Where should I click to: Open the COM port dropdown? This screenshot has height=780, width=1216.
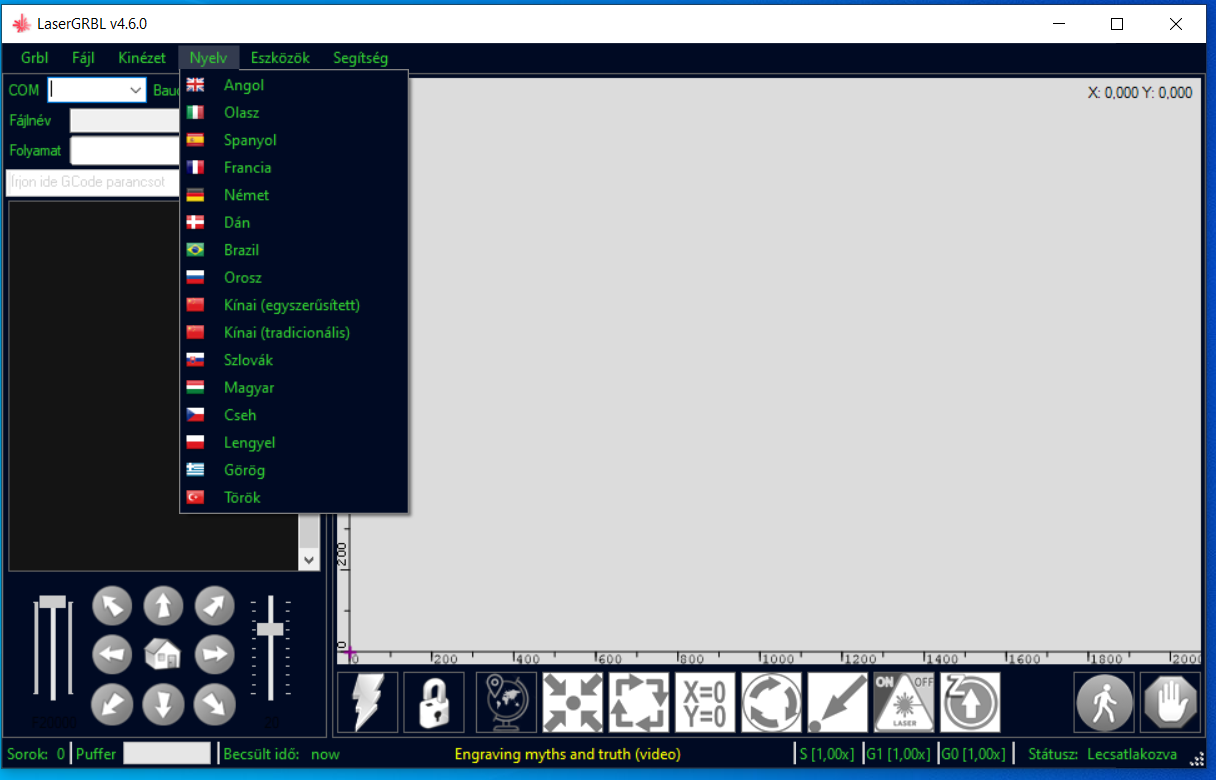point(137,90)
